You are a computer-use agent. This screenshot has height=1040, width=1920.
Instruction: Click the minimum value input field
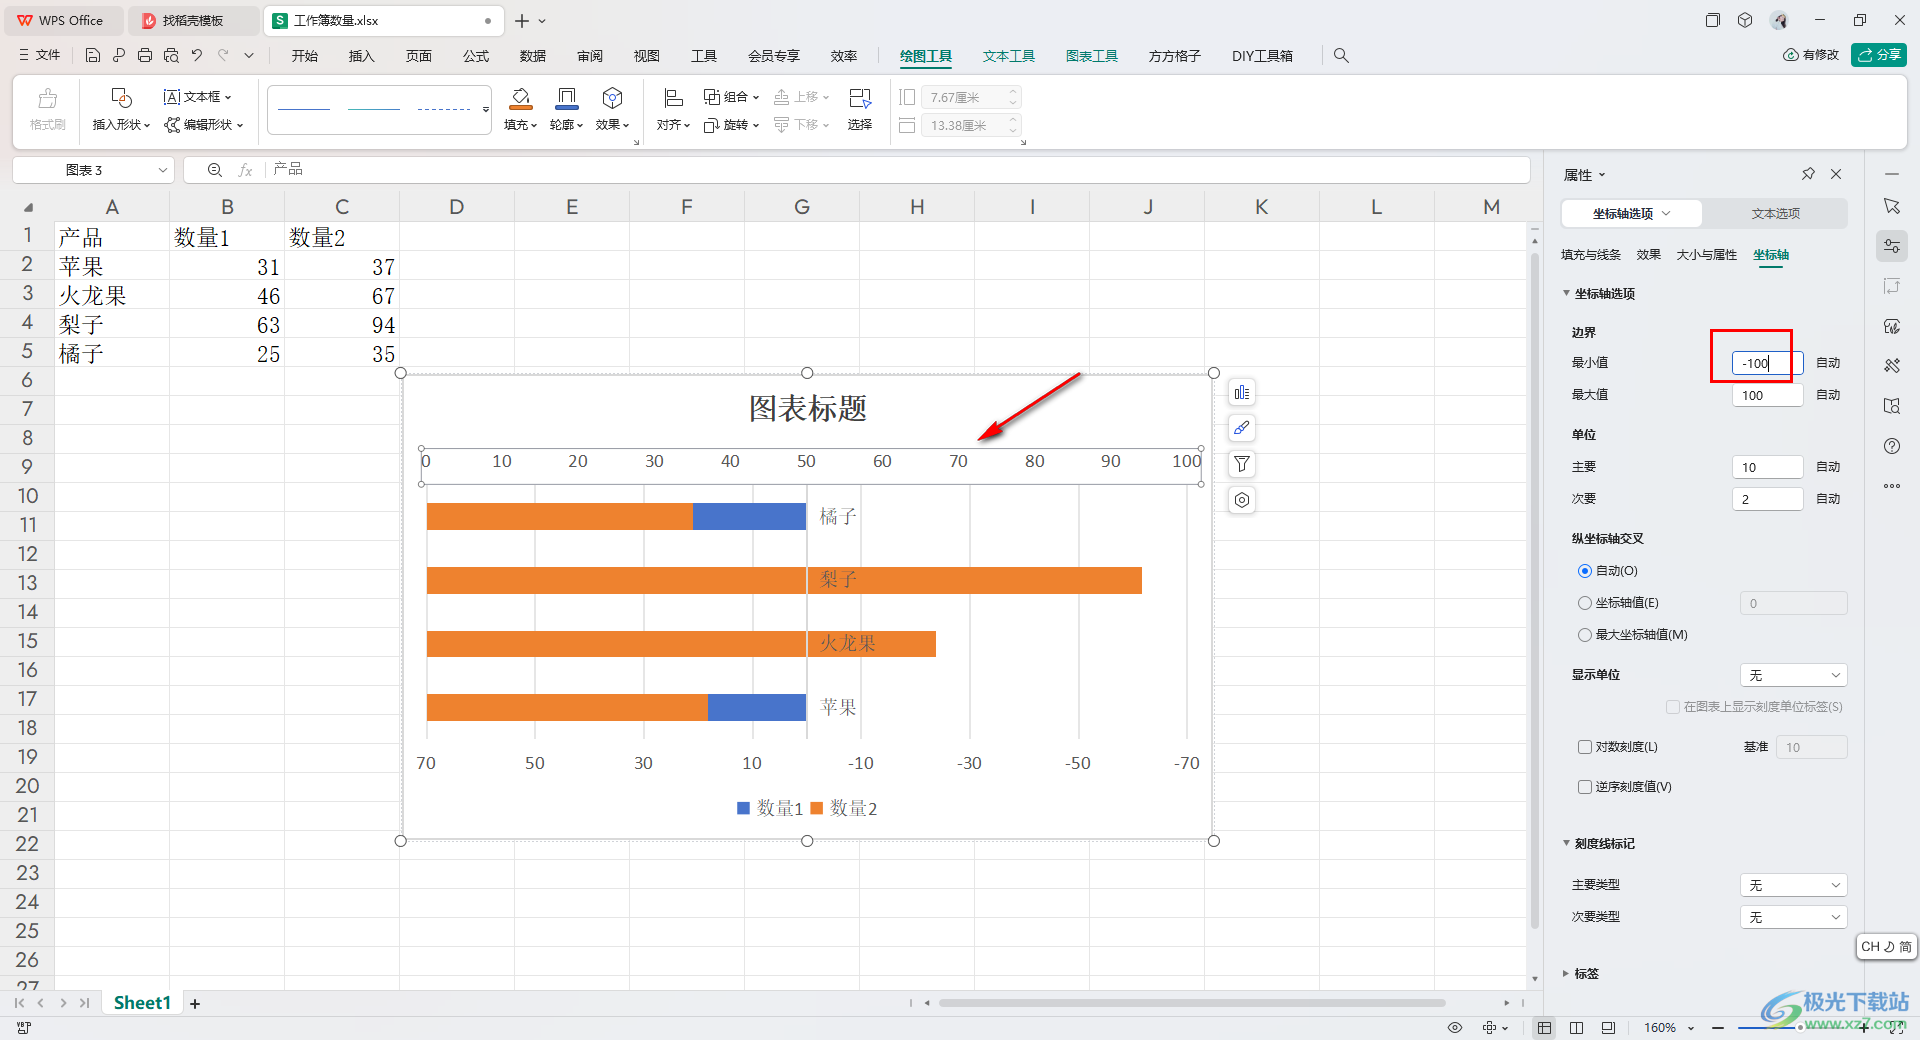[1767, 363]
